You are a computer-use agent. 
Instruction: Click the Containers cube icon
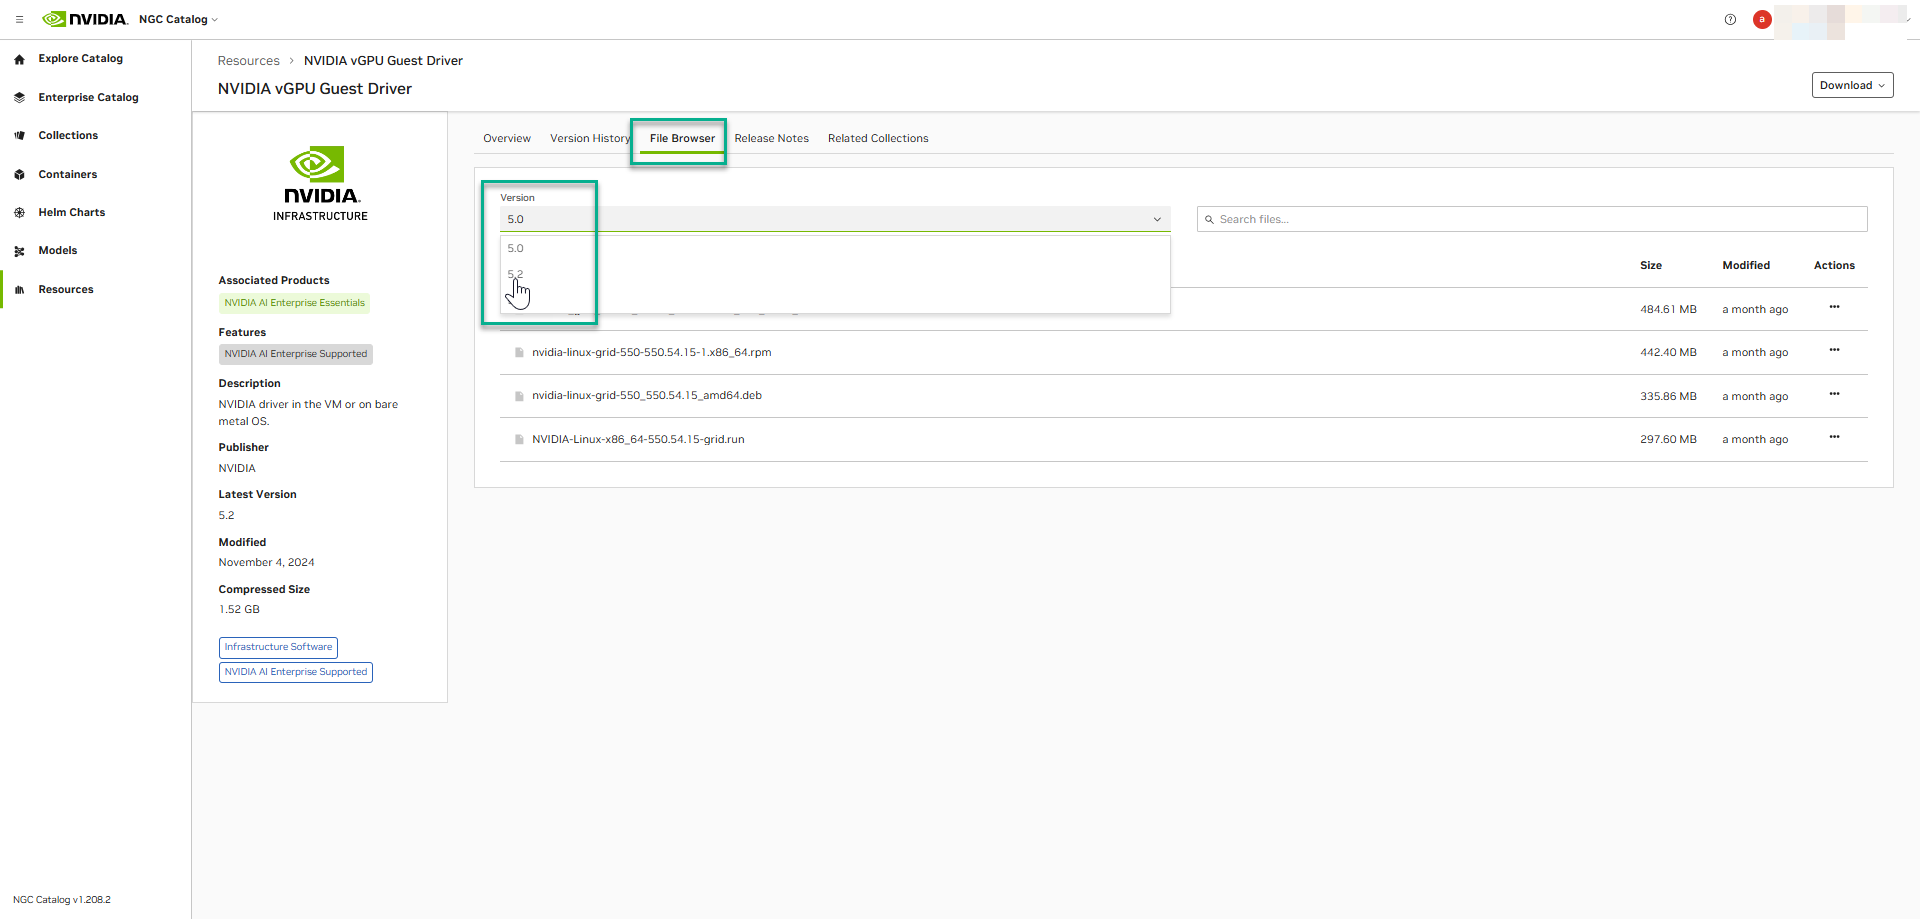[19, 175]
